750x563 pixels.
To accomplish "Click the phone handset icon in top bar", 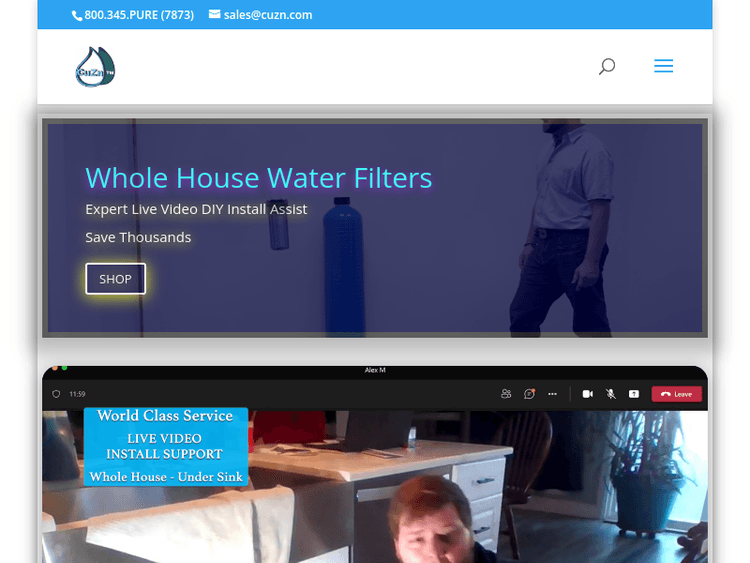I will click(x=77, y=15).
